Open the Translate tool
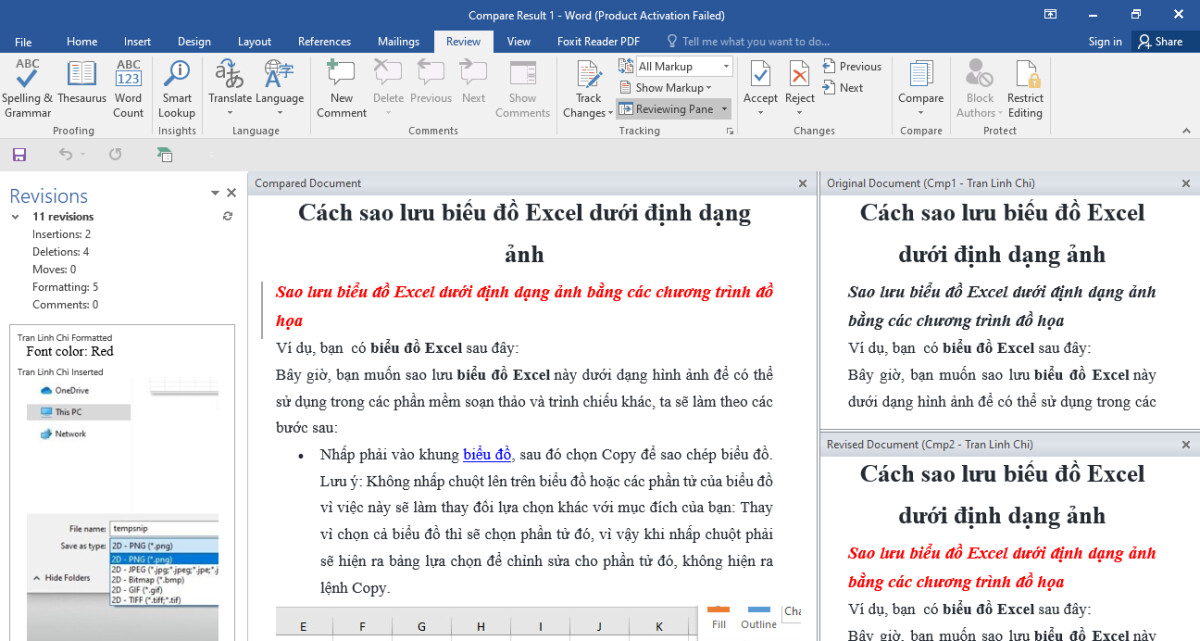 (230, 89)
